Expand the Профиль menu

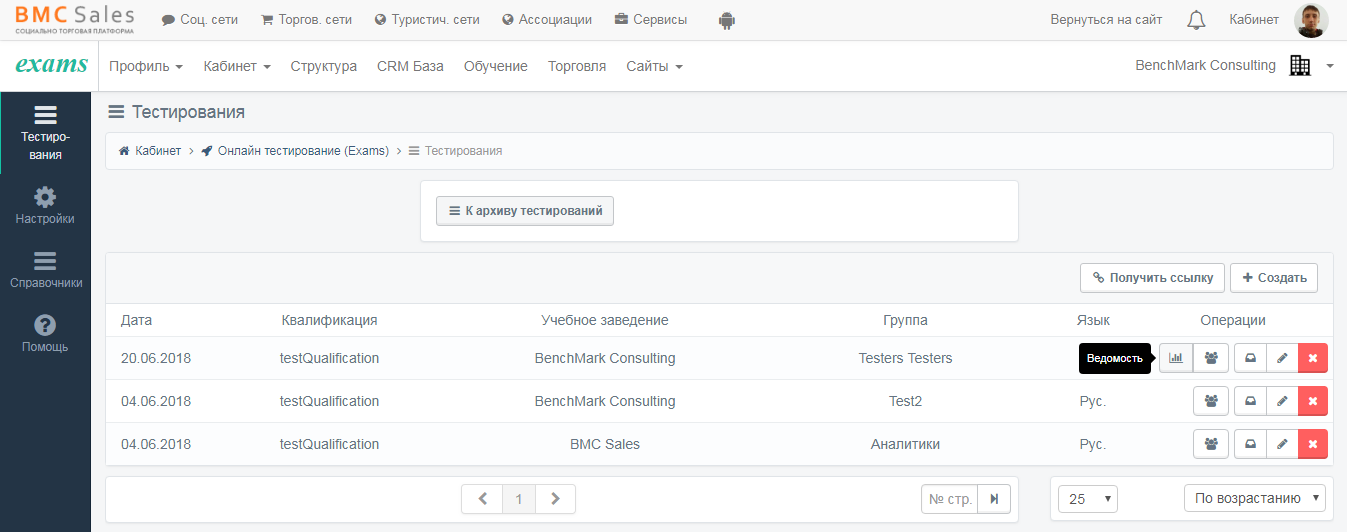(146, 66)
